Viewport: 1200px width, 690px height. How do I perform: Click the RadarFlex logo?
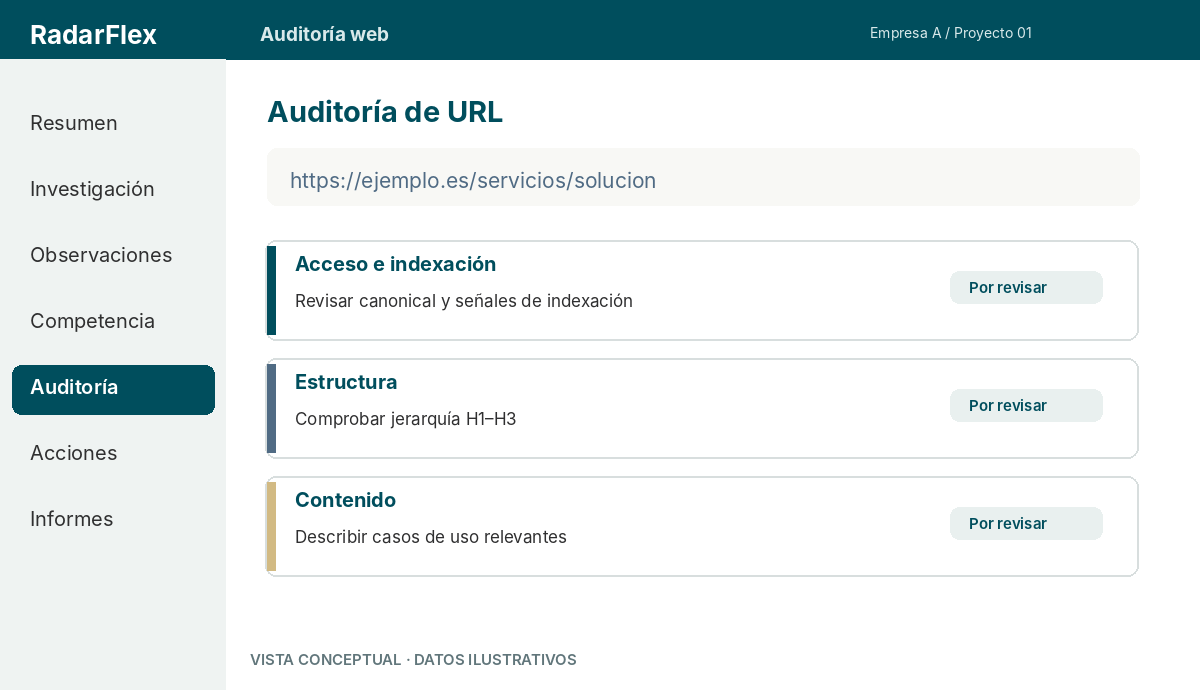coord(93,35)
